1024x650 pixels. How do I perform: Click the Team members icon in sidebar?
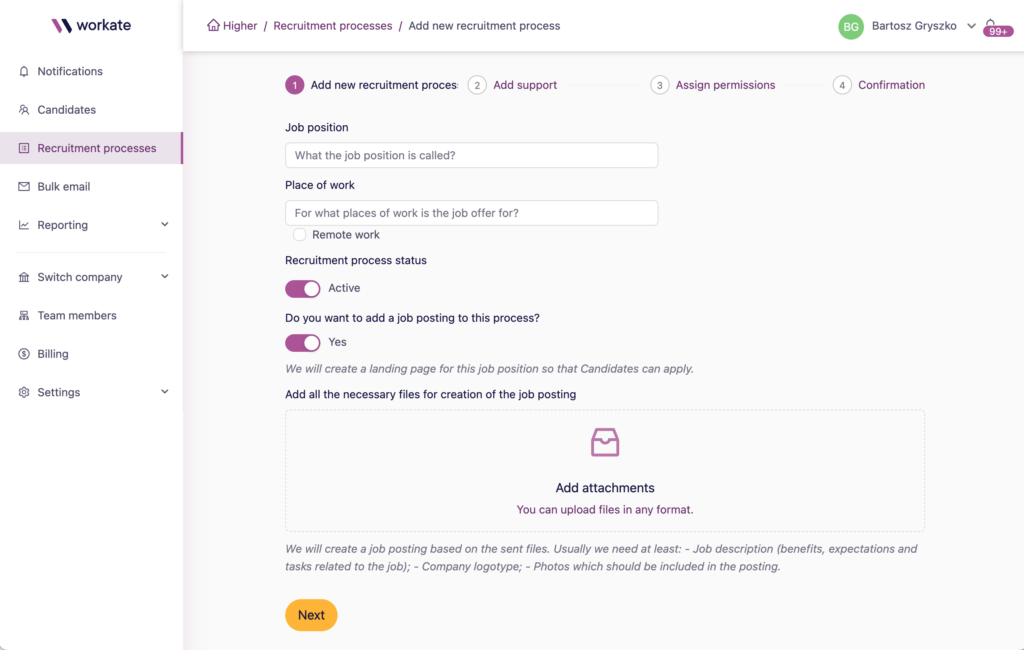24,316
